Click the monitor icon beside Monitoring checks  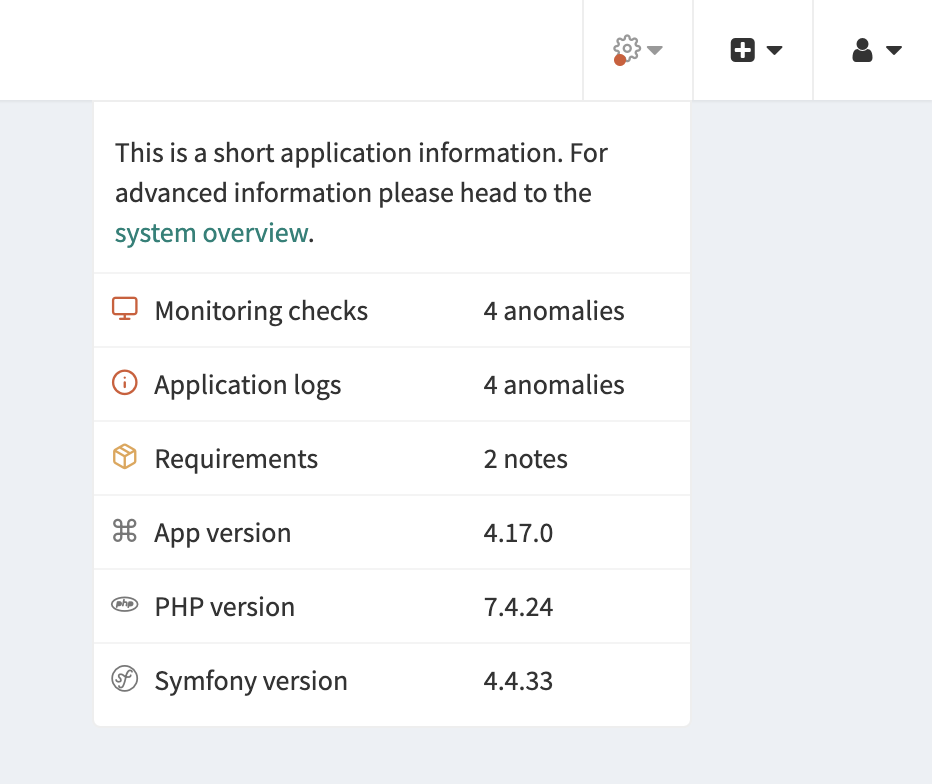124,309
